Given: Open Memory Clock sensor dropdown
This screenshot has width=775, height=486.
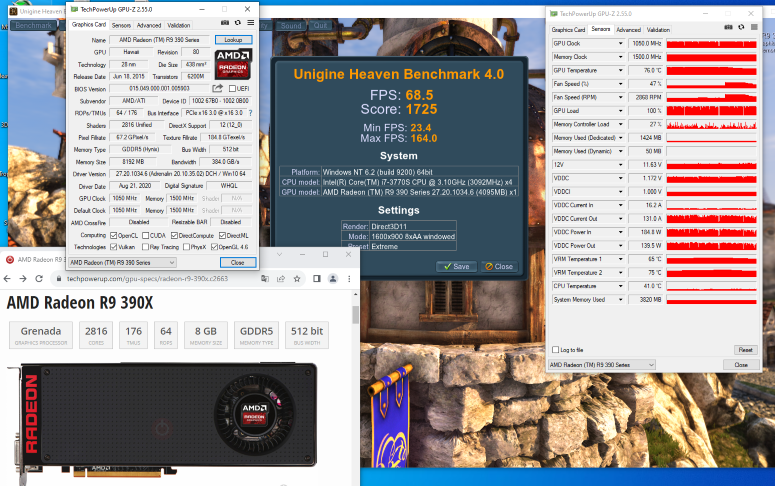Looking at the screenshot, I should (621, 57).
